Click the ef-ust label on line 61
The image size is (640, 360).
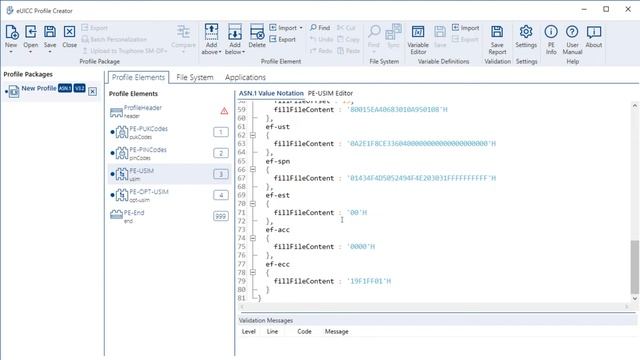278,127
